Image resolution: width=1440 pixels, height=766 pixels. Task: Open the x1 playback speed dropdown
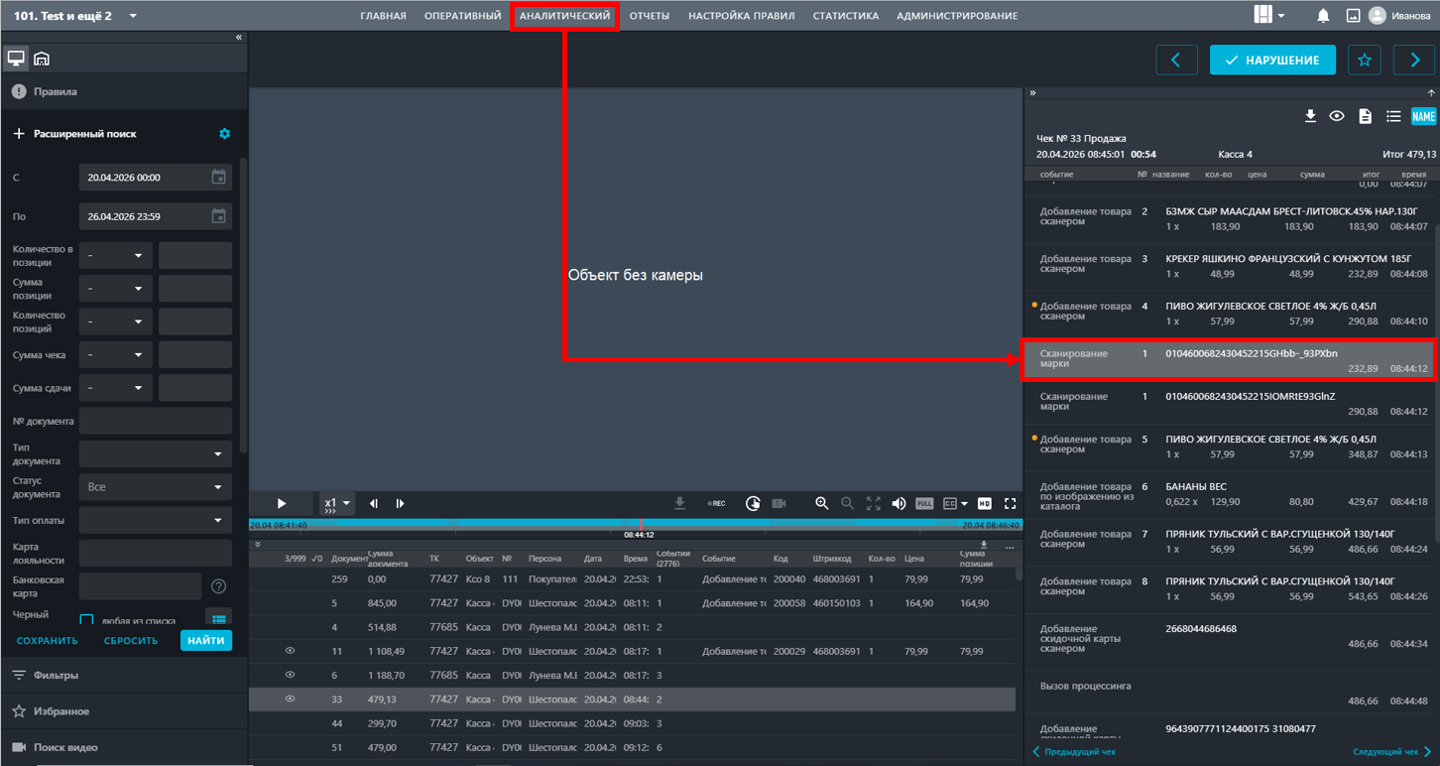coord(337,503)
